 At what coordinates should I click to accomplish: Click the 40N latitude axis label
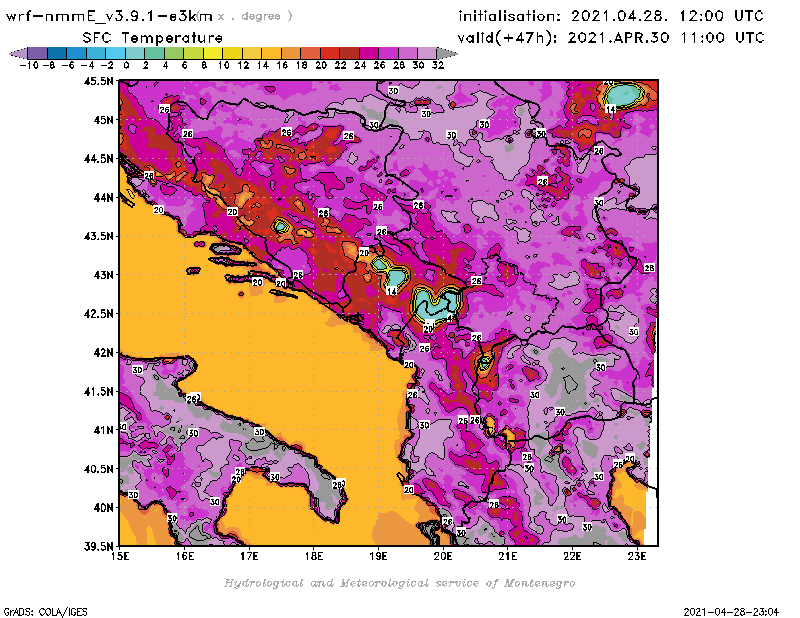(x=104, y=507)
